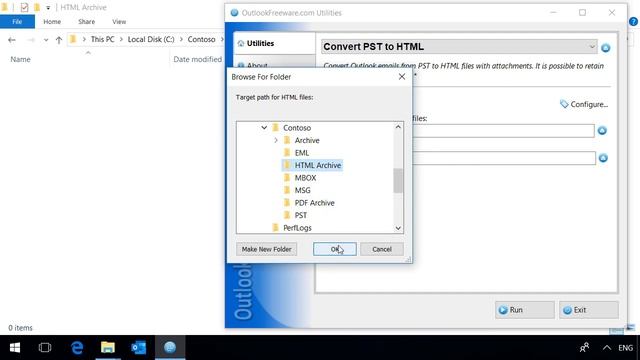Open the Windows Start menu
This screenshot has width=640, height=360.
coord(15,347)
